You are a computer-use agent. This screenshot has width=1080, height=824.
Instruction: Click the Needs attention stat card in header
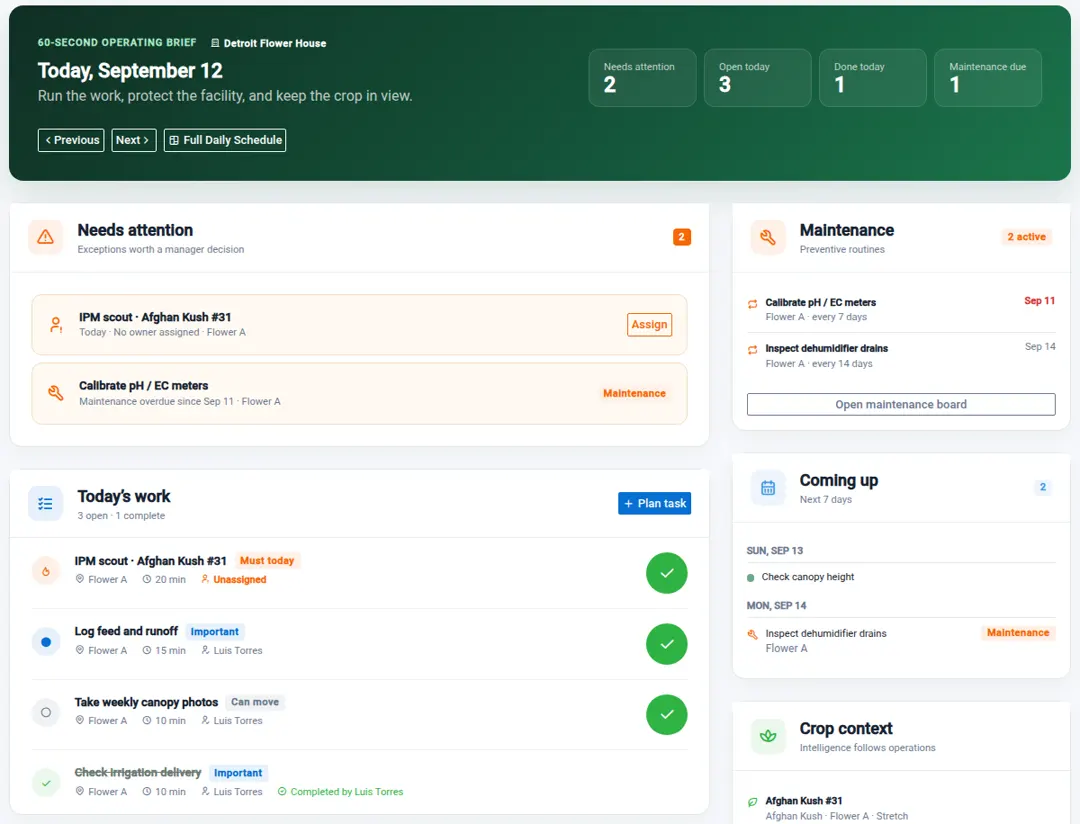click(x=642, y=78)
